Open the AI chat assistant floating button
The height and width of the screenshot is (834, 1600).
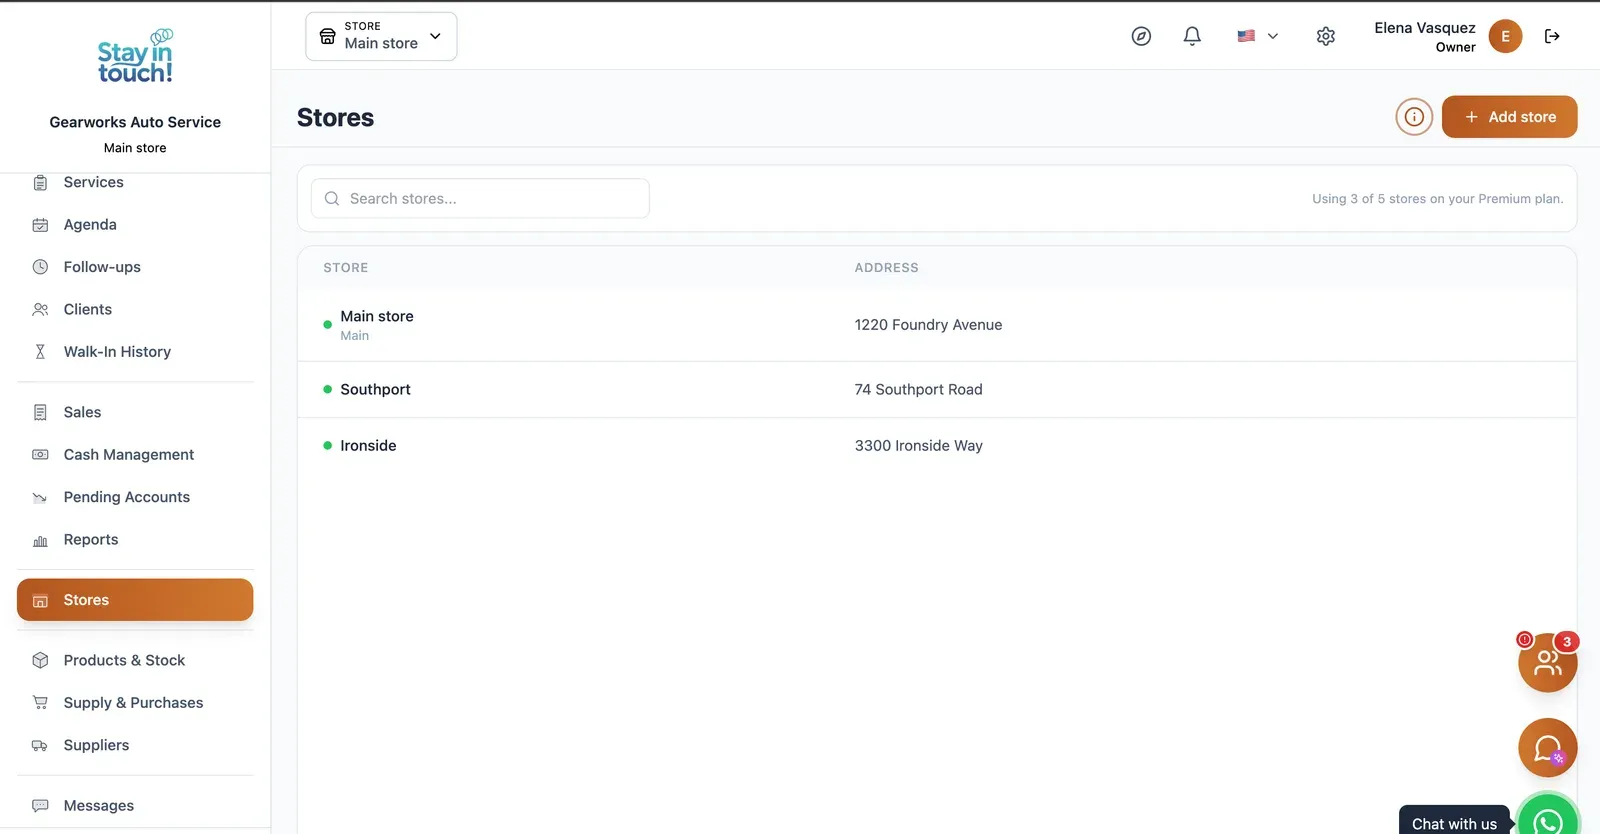[1547, 748]
